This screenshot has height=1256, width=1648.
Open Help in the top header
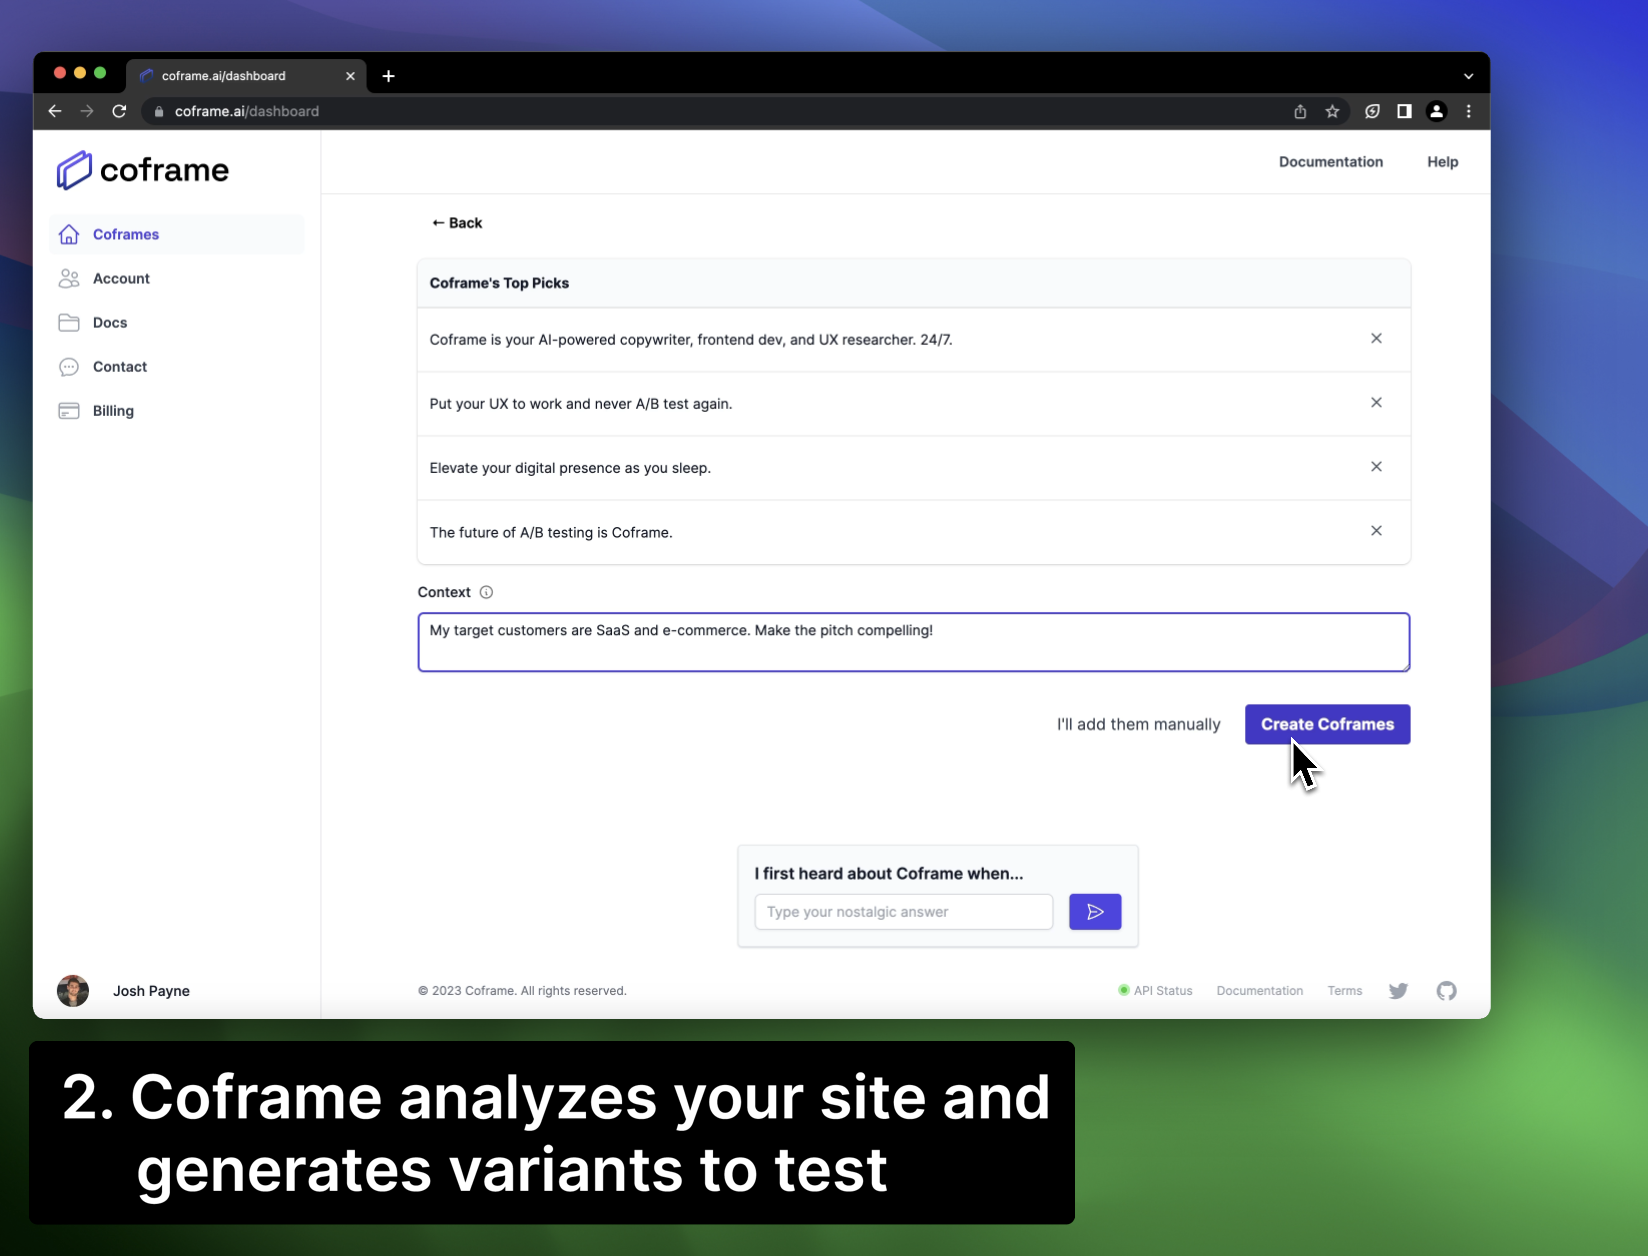coord(1442,162)
